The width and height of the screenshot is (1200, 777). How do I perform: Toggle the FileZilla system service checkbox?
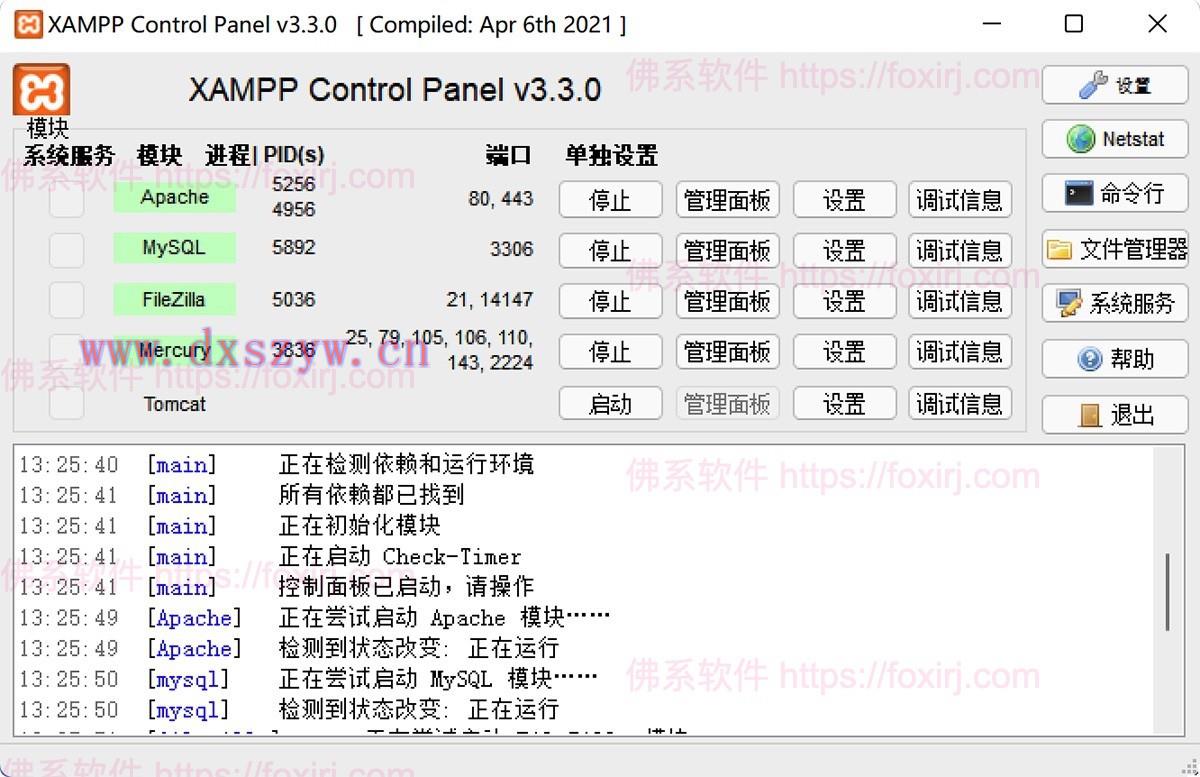click(x=67, y=300)
